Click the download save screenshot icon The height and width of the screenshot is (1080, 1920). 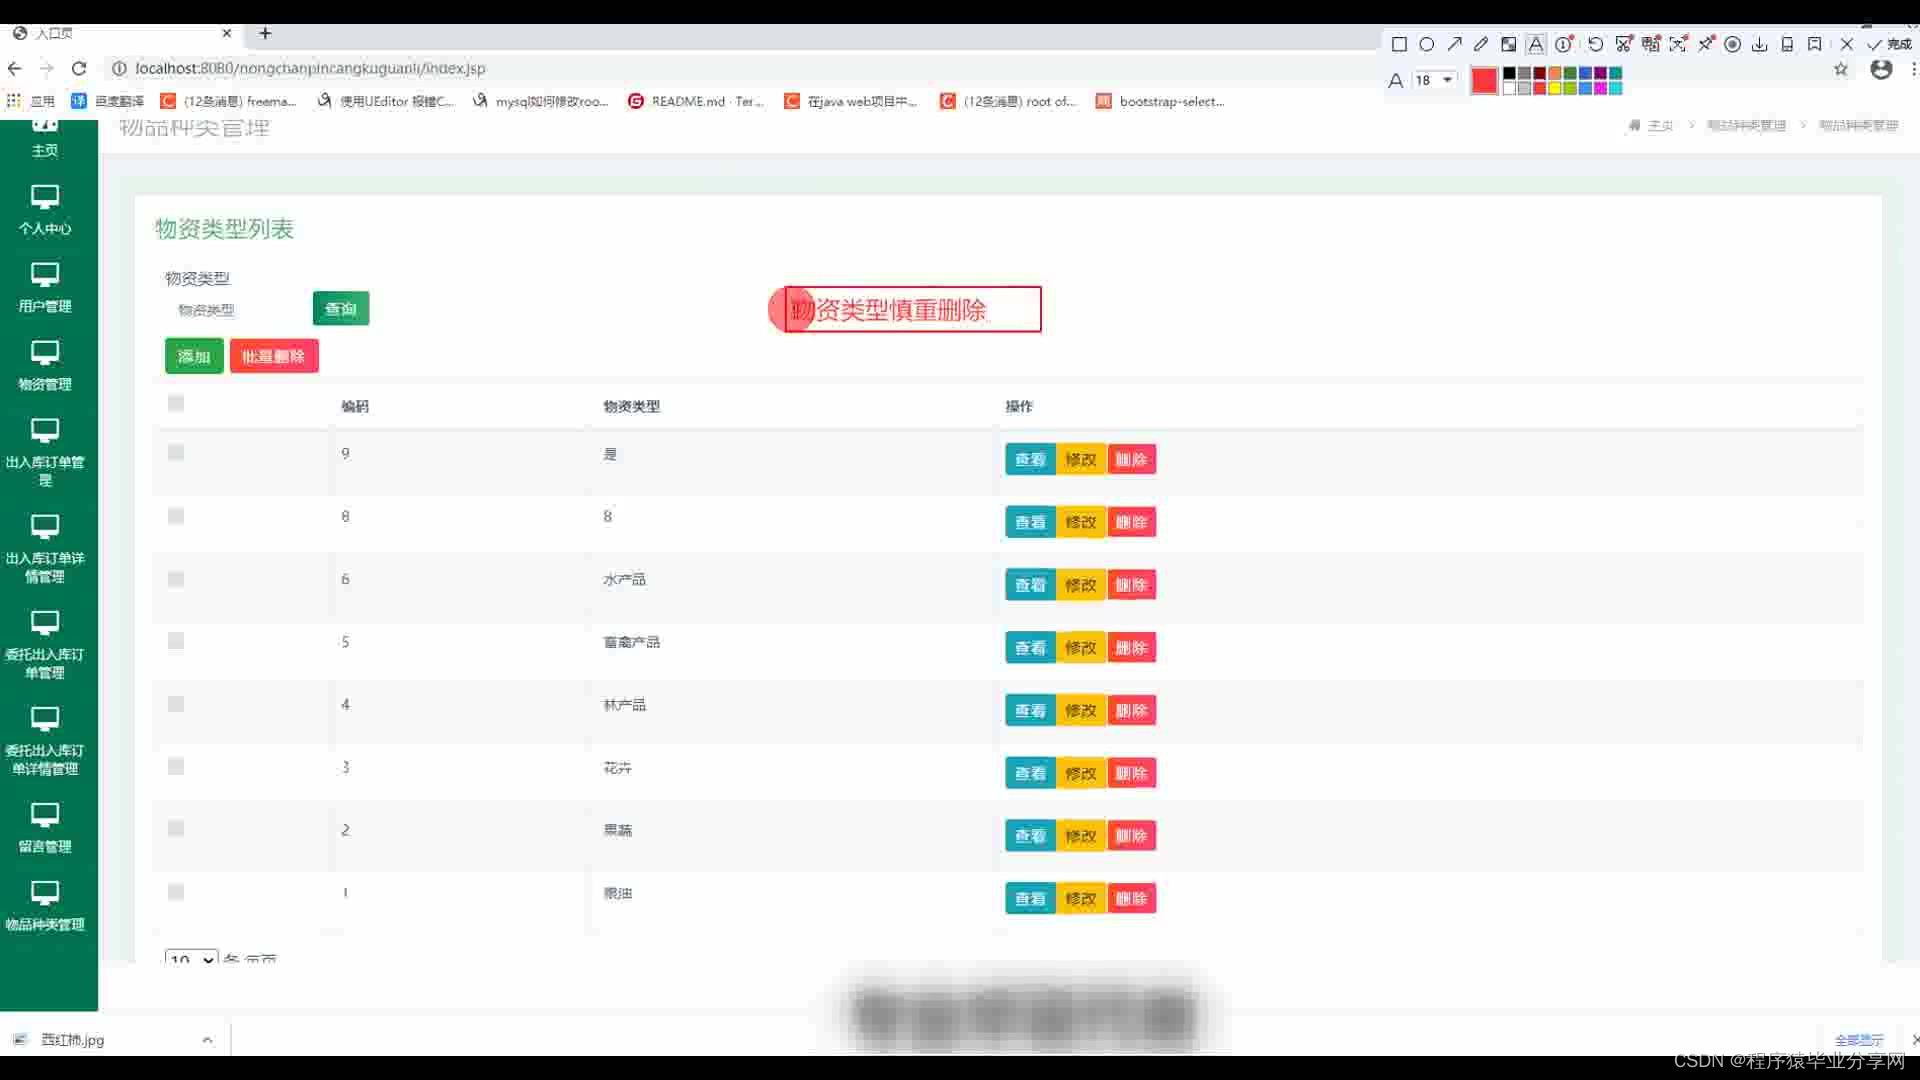(x=1760, y=44)
